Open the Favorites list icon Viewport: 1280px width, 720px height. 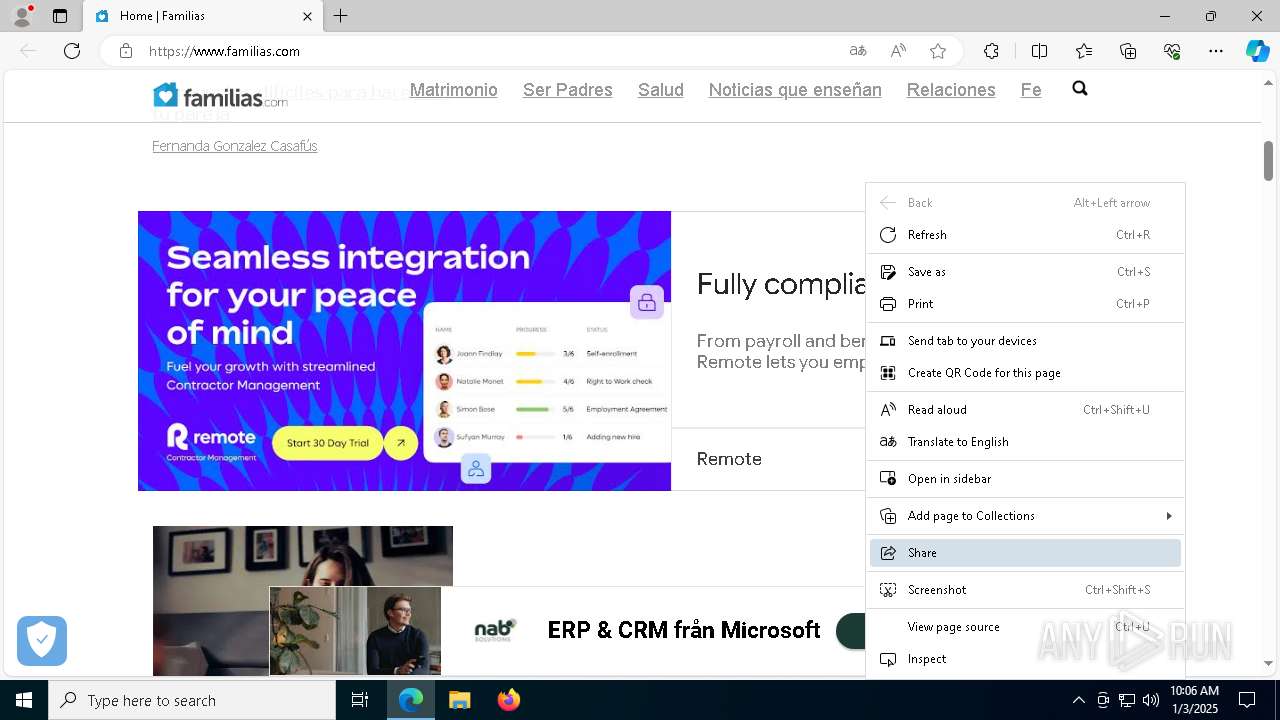point(1084,51)
